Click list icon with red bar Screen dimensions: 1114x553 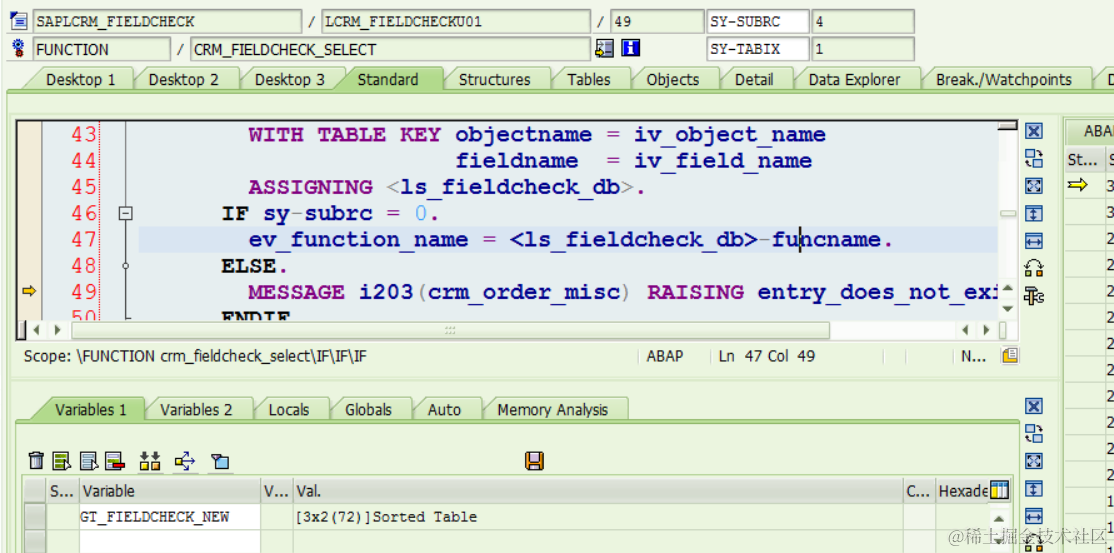[x=115, y=461]
